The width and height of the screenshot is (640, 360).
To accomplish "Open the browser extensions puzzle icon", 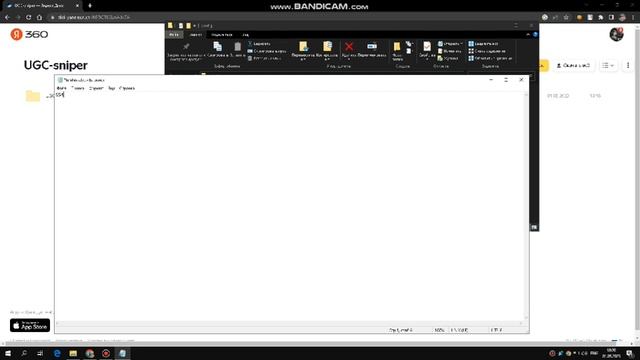I will [x=600, y=17].
